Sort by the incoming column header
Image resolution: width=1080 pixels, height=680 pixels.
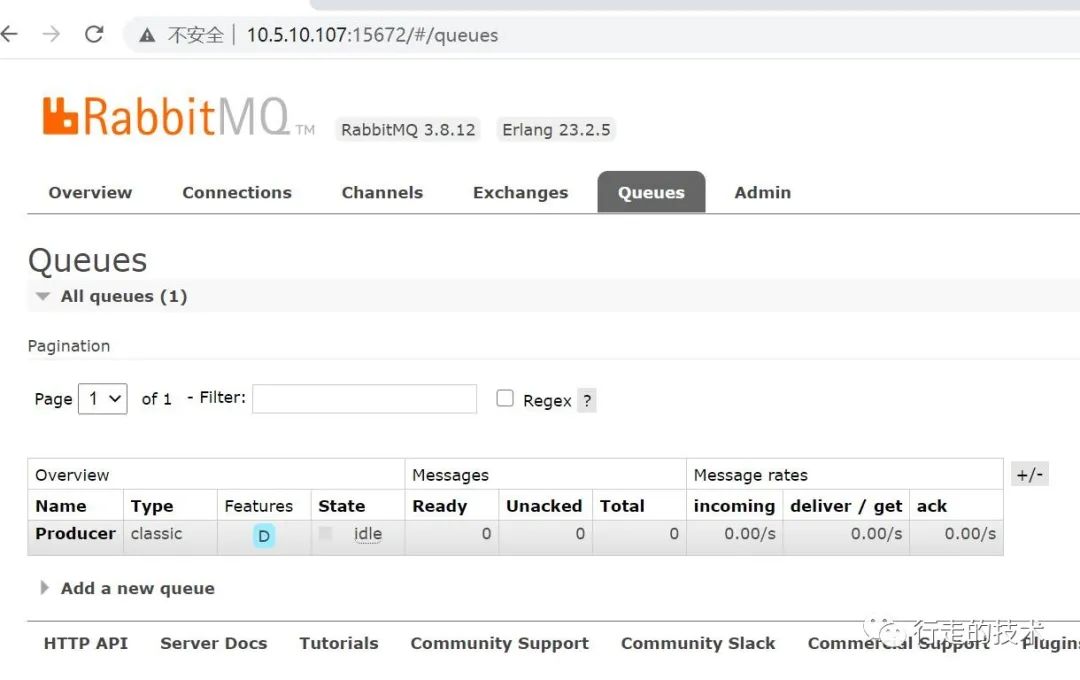(x=734, y=506)
